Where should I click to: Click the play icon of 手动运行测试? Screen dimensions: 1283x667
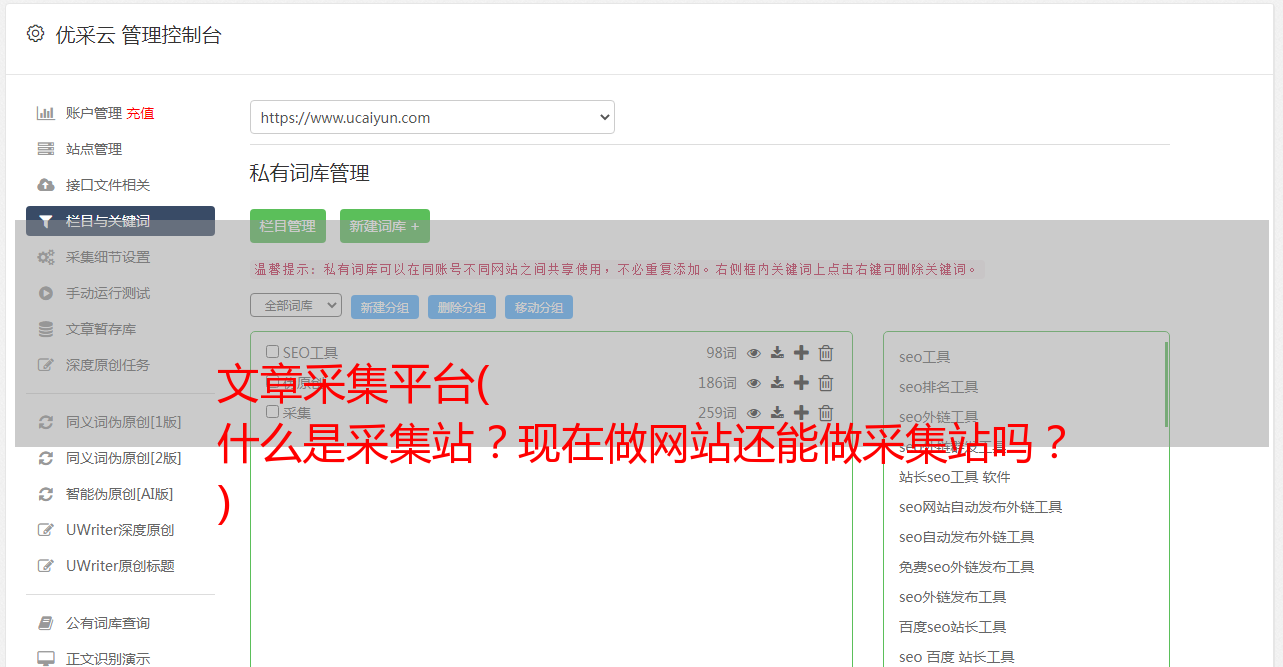click(45, 293)
